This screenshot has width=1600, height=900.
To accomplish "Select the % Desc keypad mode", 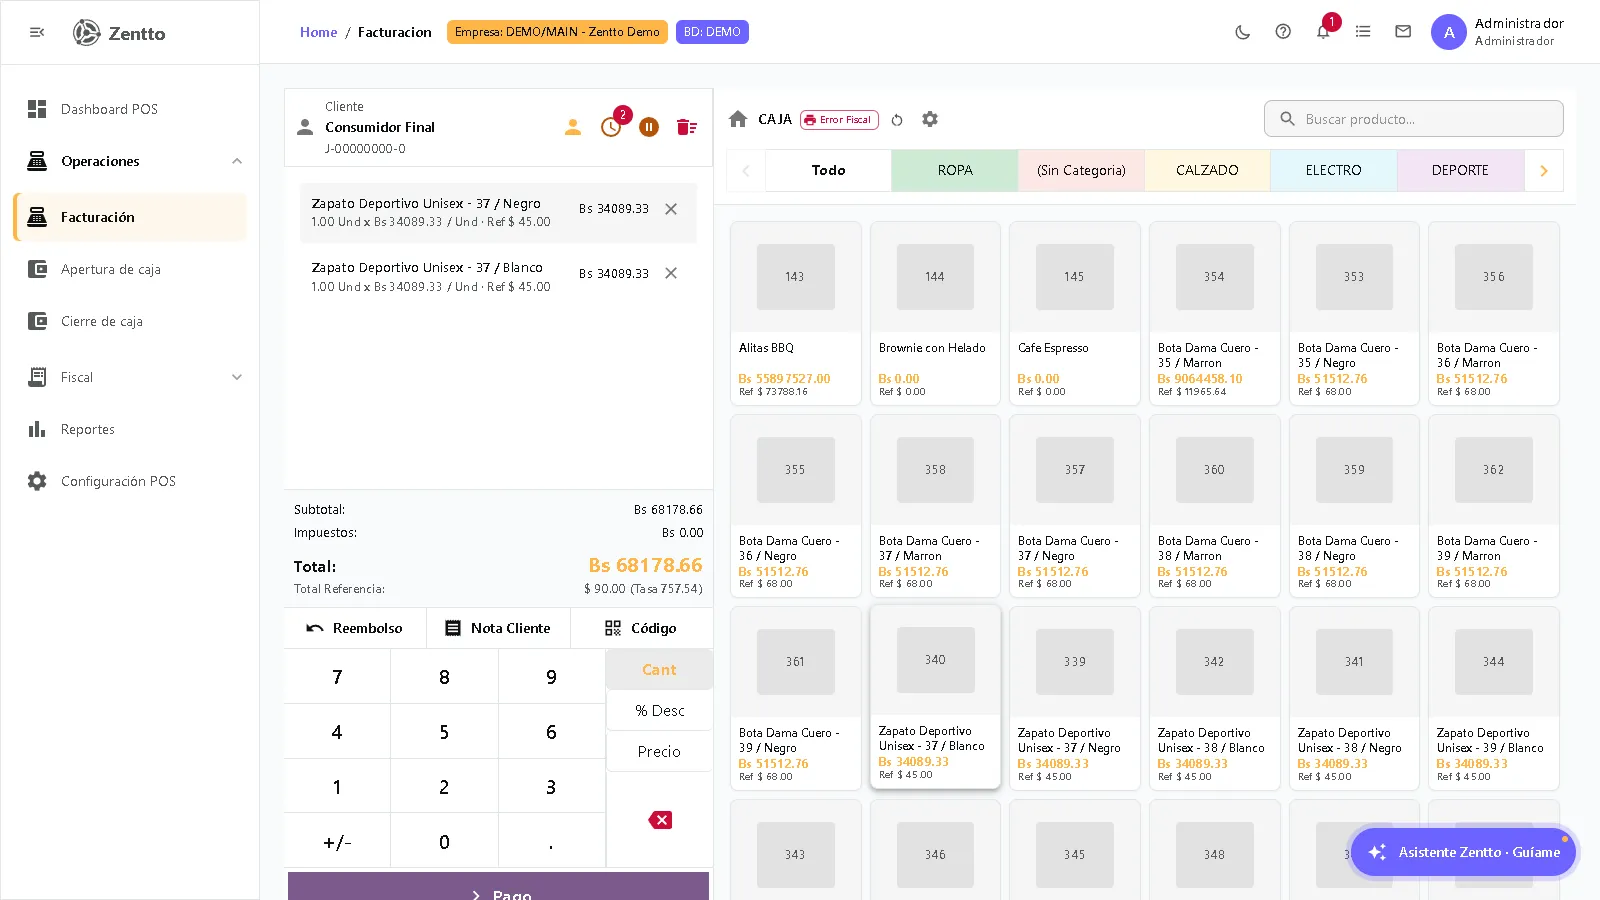I will [659, 711].
